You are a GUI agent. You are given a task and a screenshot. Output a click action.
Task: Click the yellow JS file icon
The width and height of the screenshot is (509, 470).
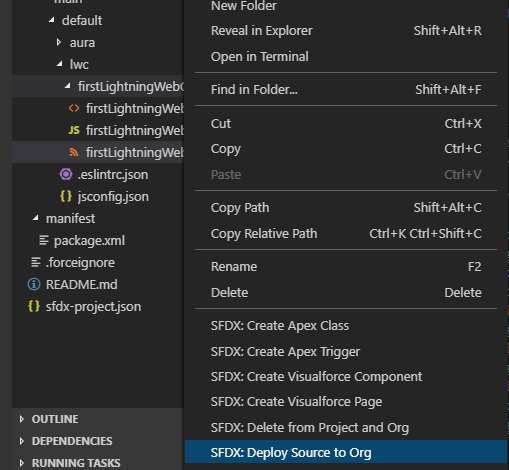point(74,130)
